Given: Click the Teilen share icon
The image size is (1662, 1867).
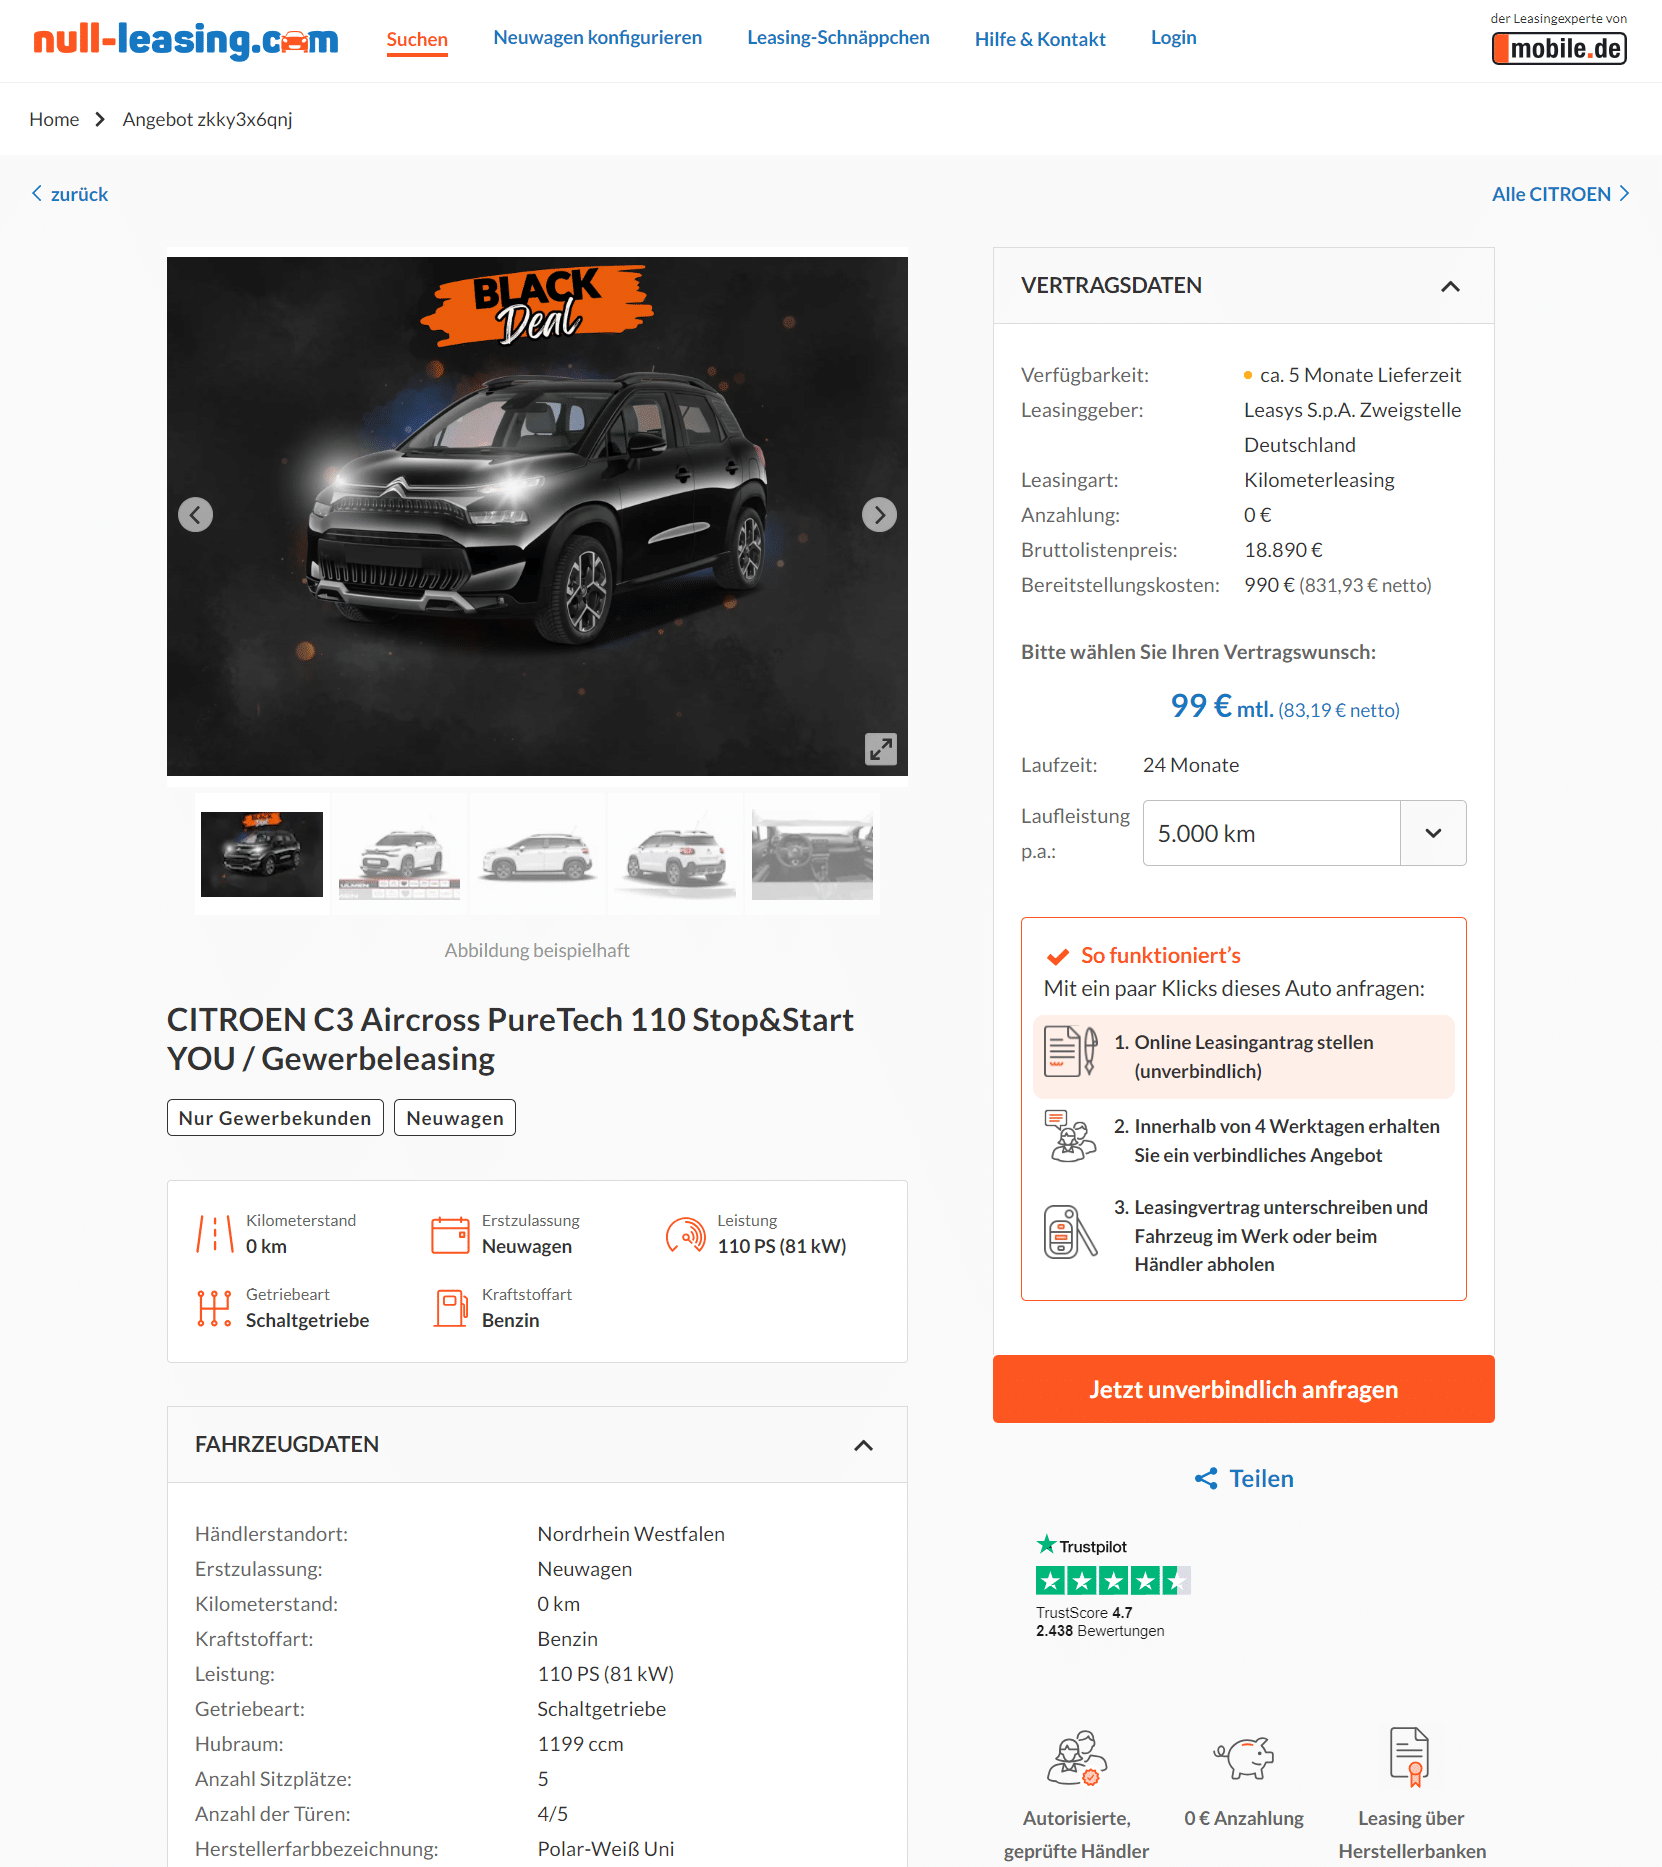Looking at the screenshot, I should tap(1206, 1479).
